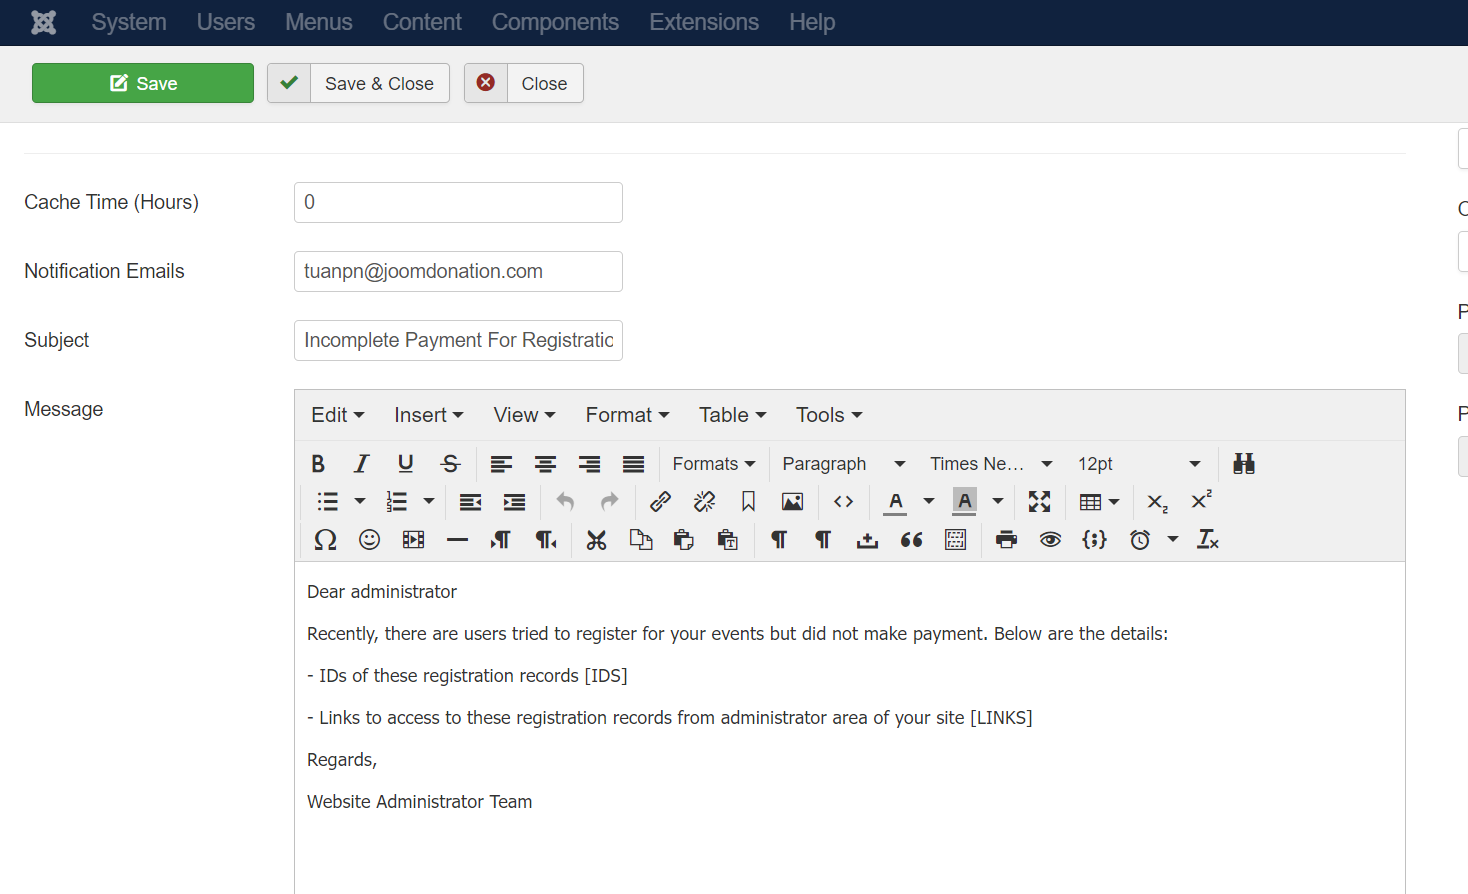Expand the numbered list style arrow

(429, 502)
